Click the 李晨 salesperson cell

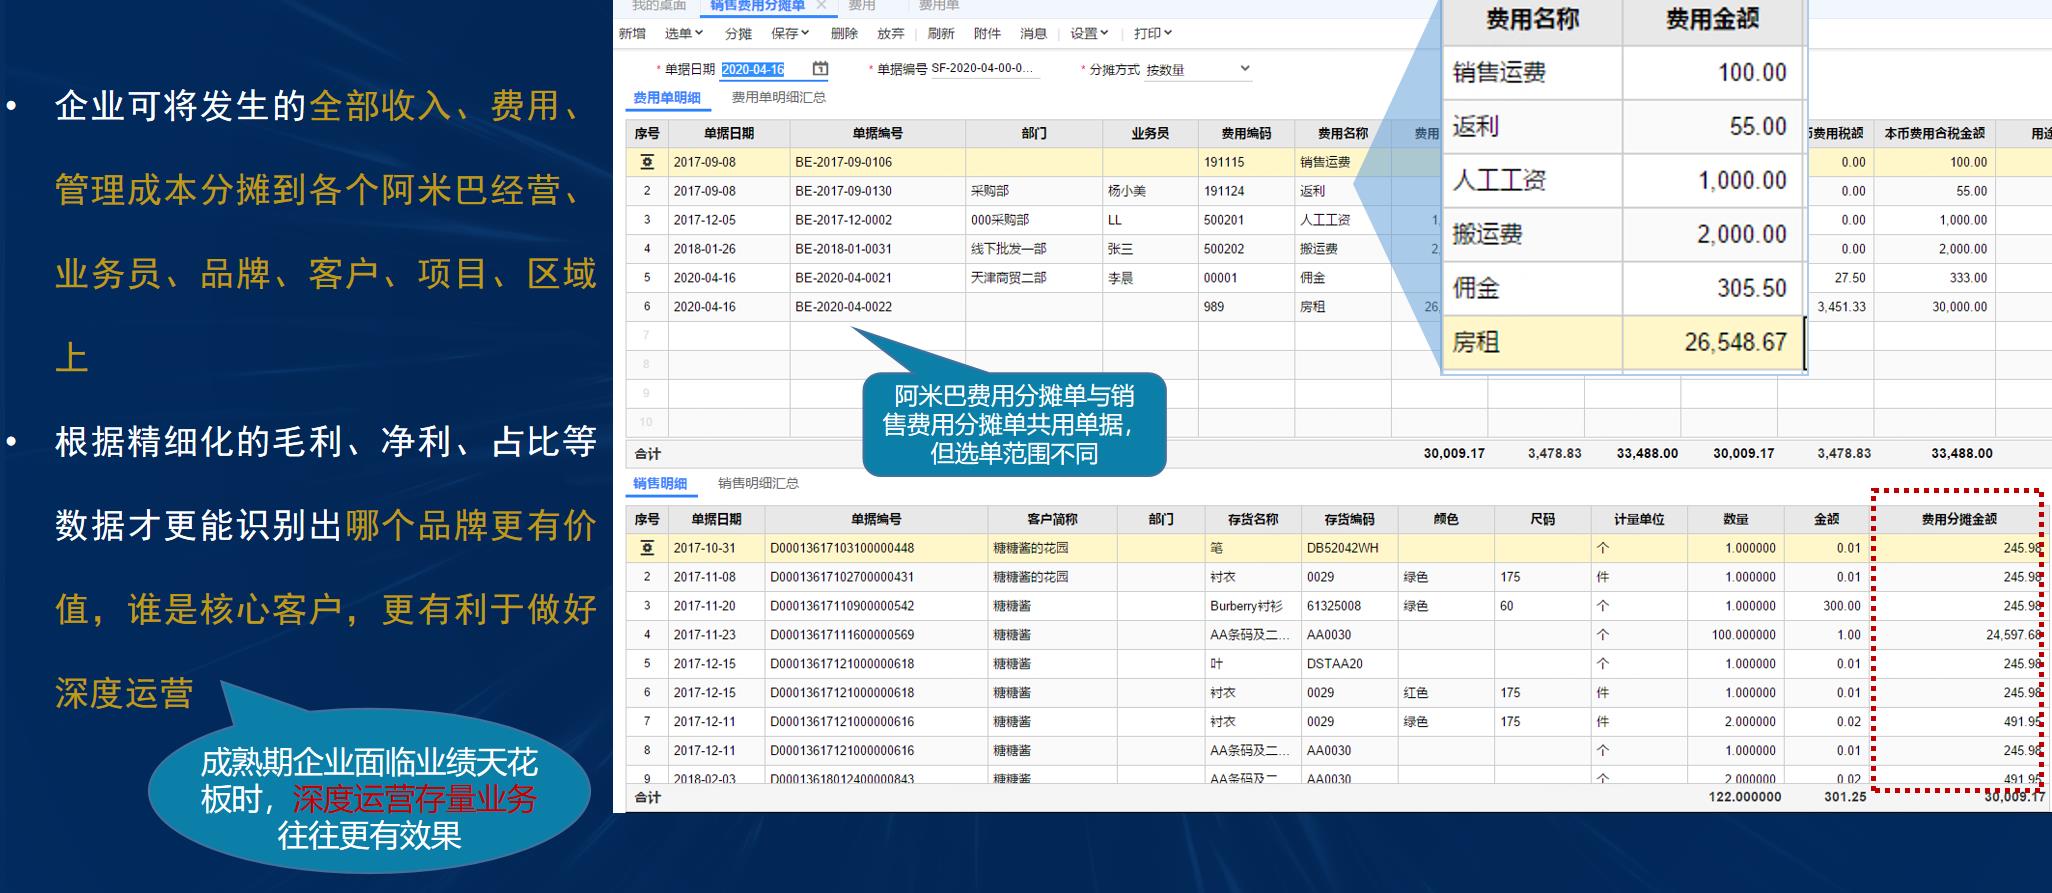1150,278
